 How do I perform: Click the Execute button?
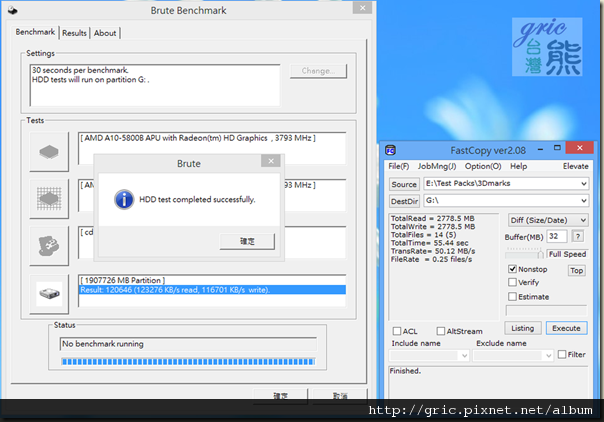[x=566, y=328]
